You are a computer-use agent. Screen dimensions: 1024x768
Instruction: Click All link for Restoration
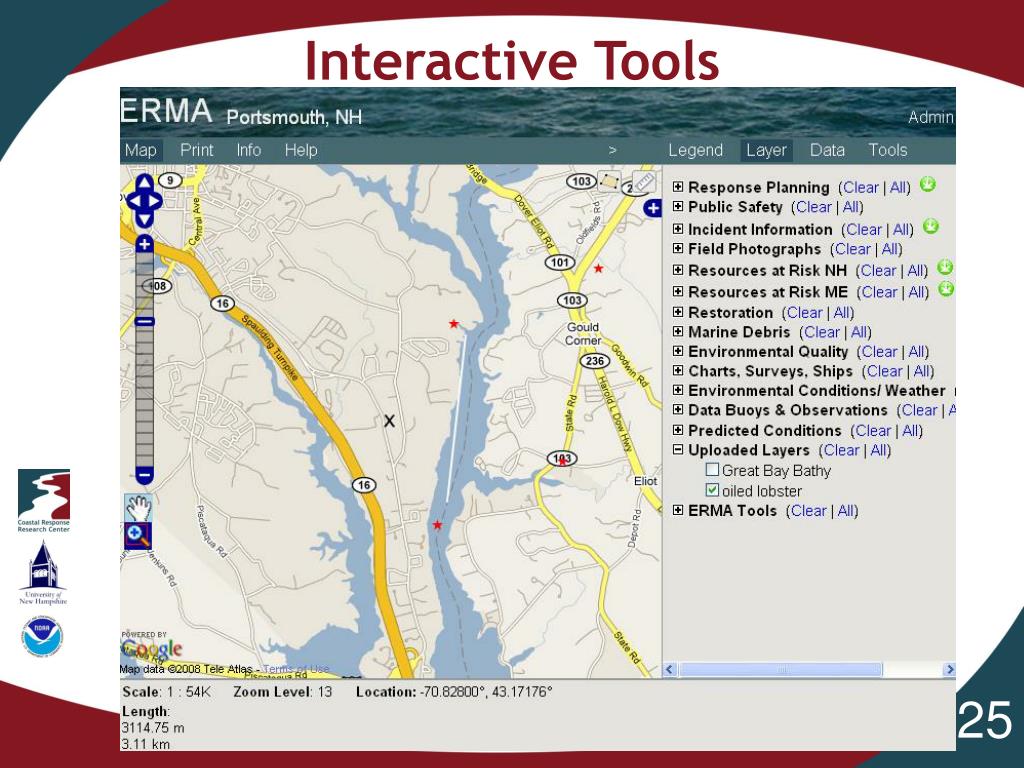tap(841, 313)
